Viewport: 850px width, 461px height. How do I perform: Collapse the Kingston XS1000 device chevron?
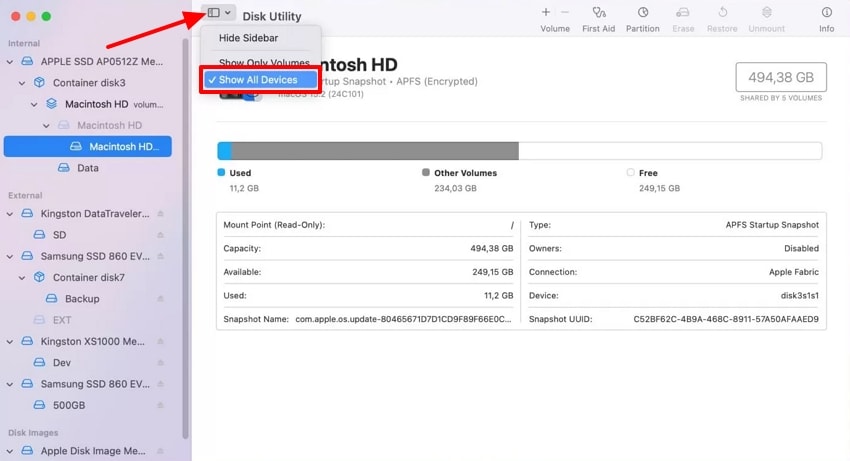pyautogui.click(x=10, y=342)
